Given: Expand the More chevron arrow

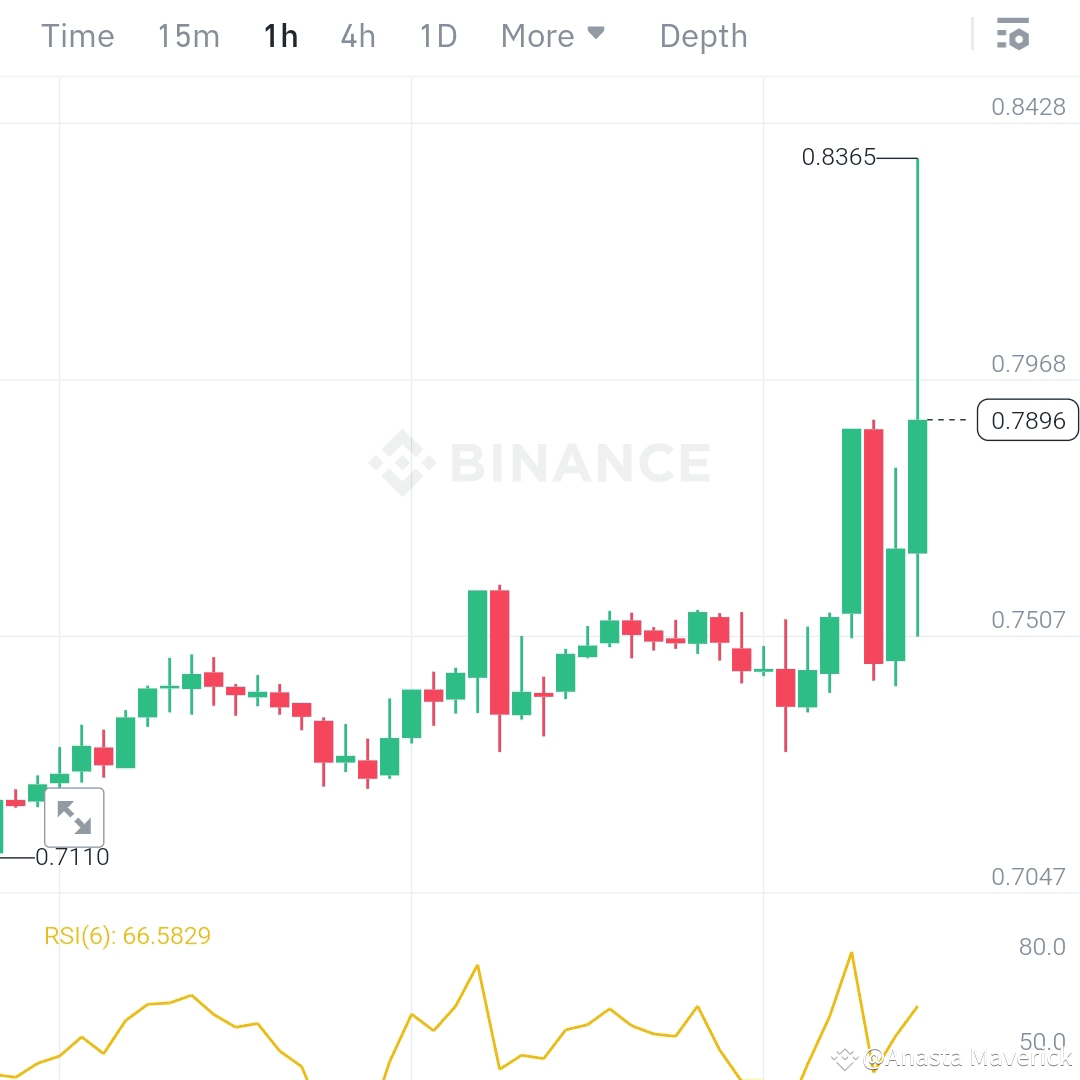Looking at the screenshot, I should (597, 33).
